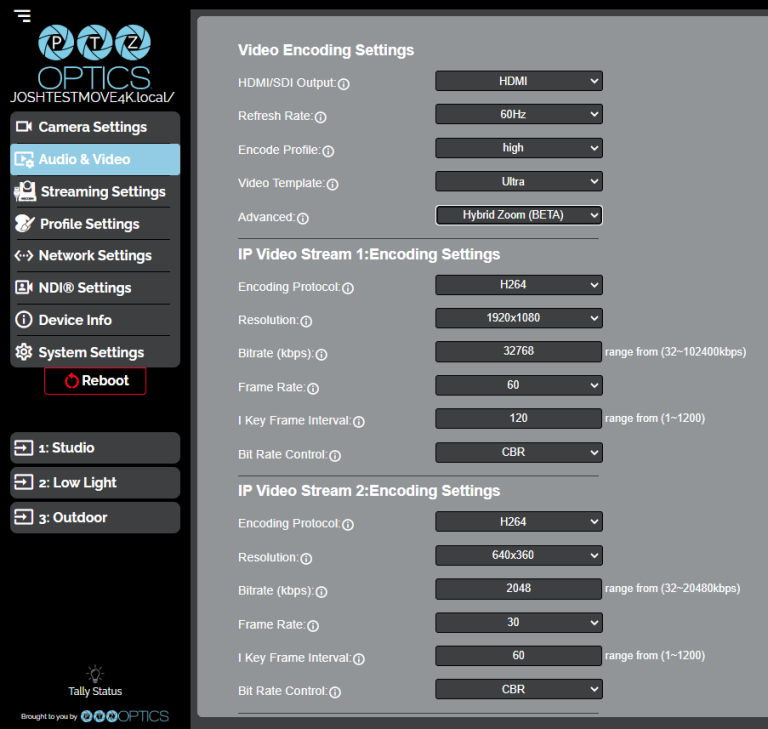Viewport: 768px width, 729px height.
Task: Click the hamburger menu icon at top
Action: click(x=22, y=16)
